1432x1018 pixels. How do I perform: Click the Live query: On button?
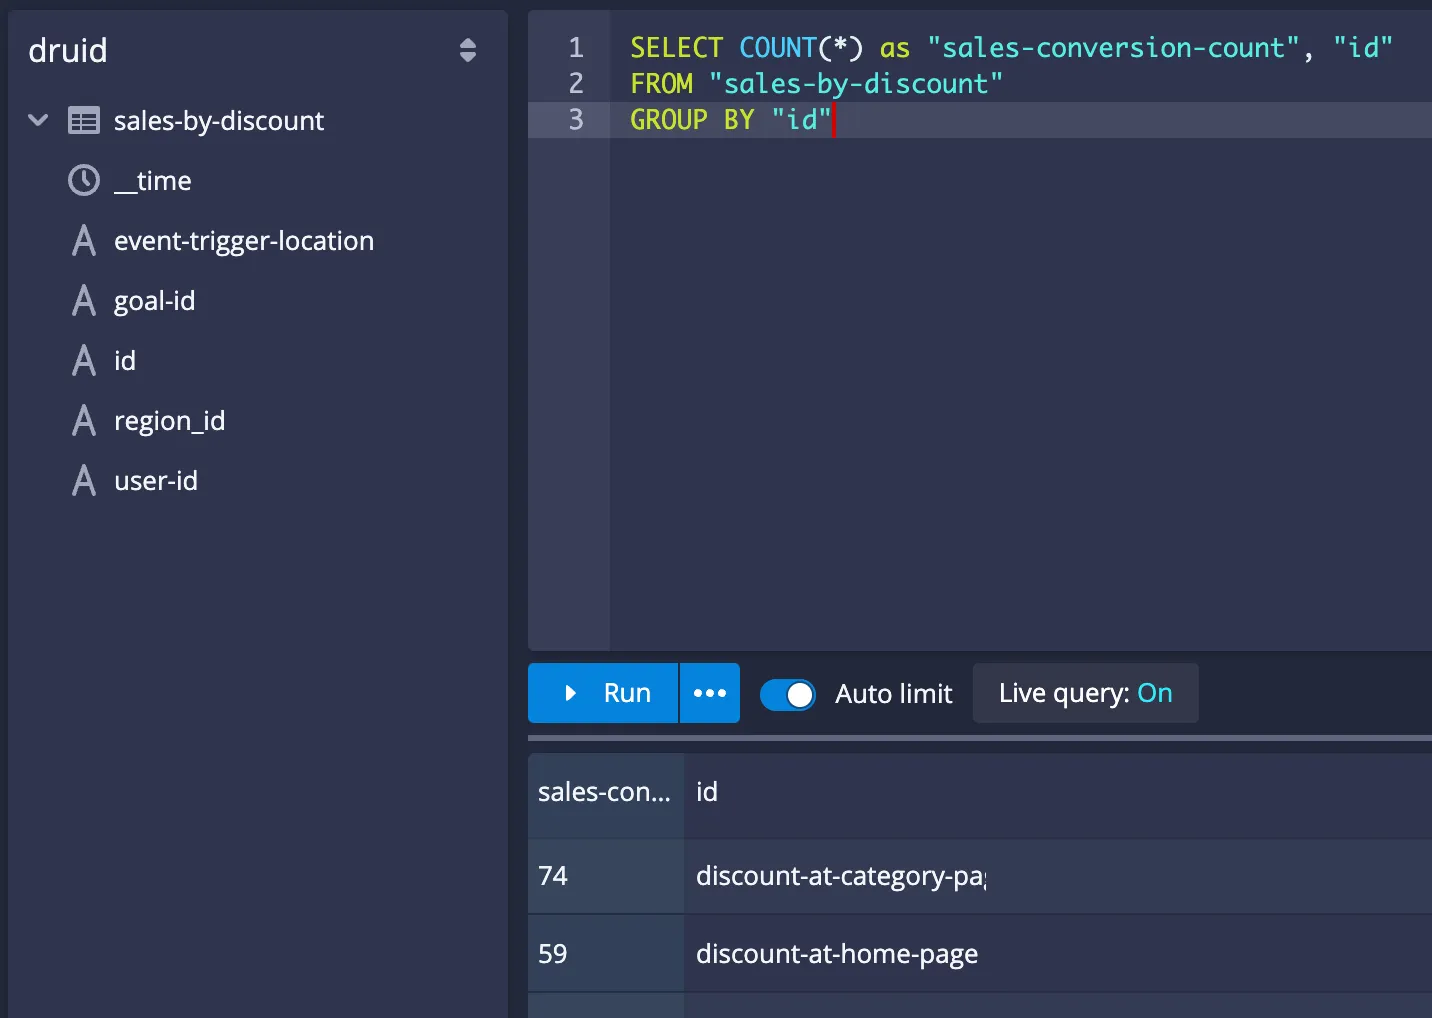(1086, 693)
